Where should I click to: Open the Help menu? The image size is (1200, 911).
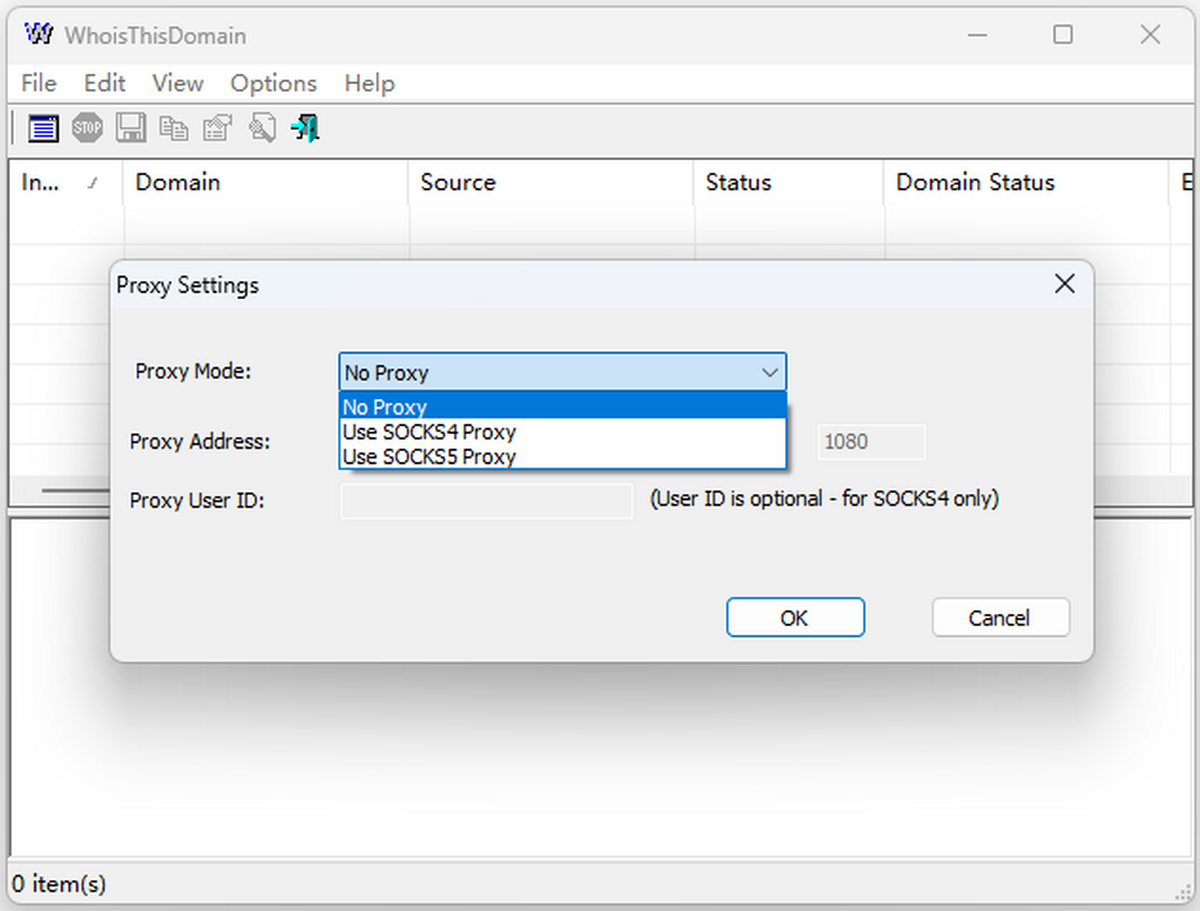point(370,83)
